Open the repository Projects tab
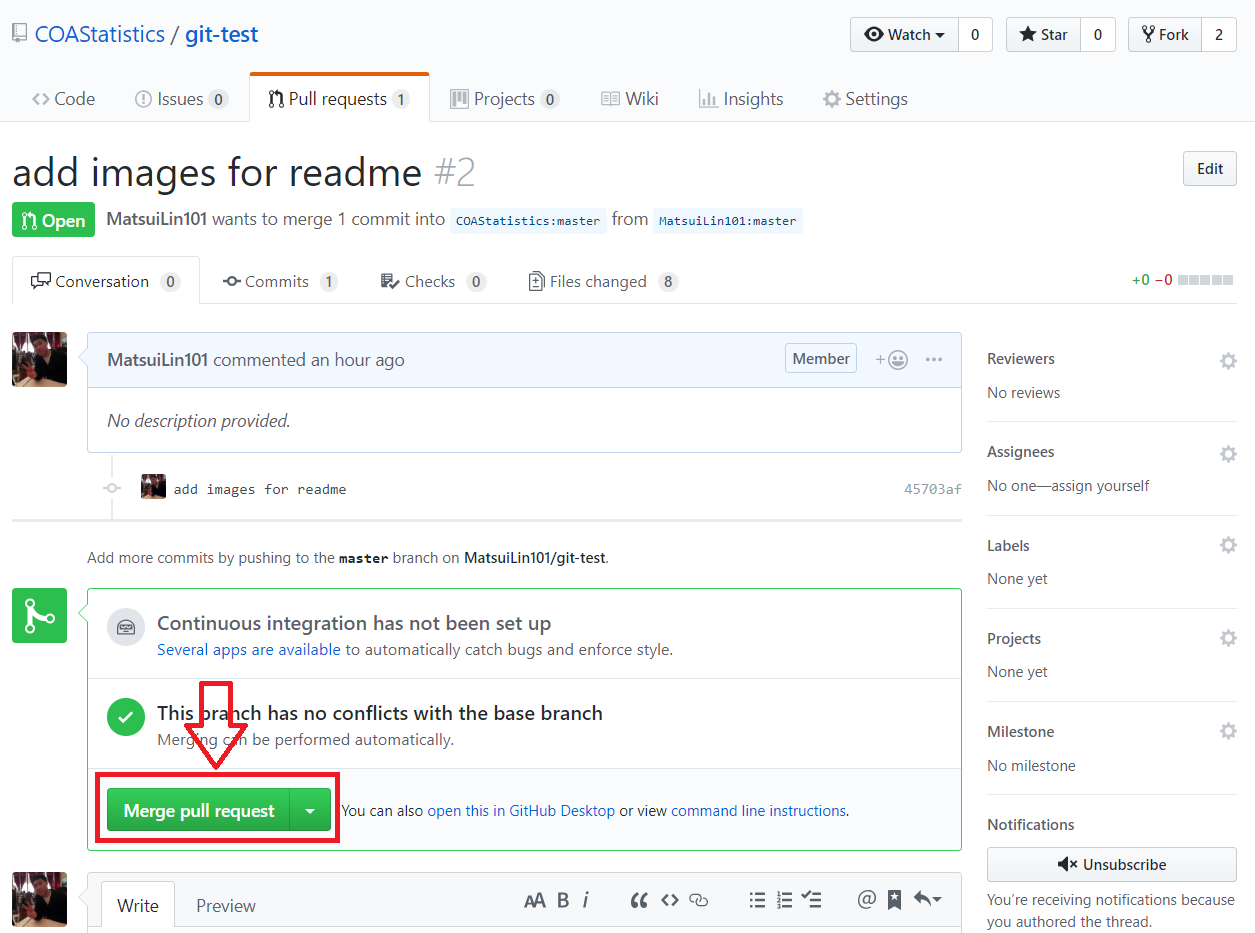Screen dimensions: 1255x933 point(504,99)
